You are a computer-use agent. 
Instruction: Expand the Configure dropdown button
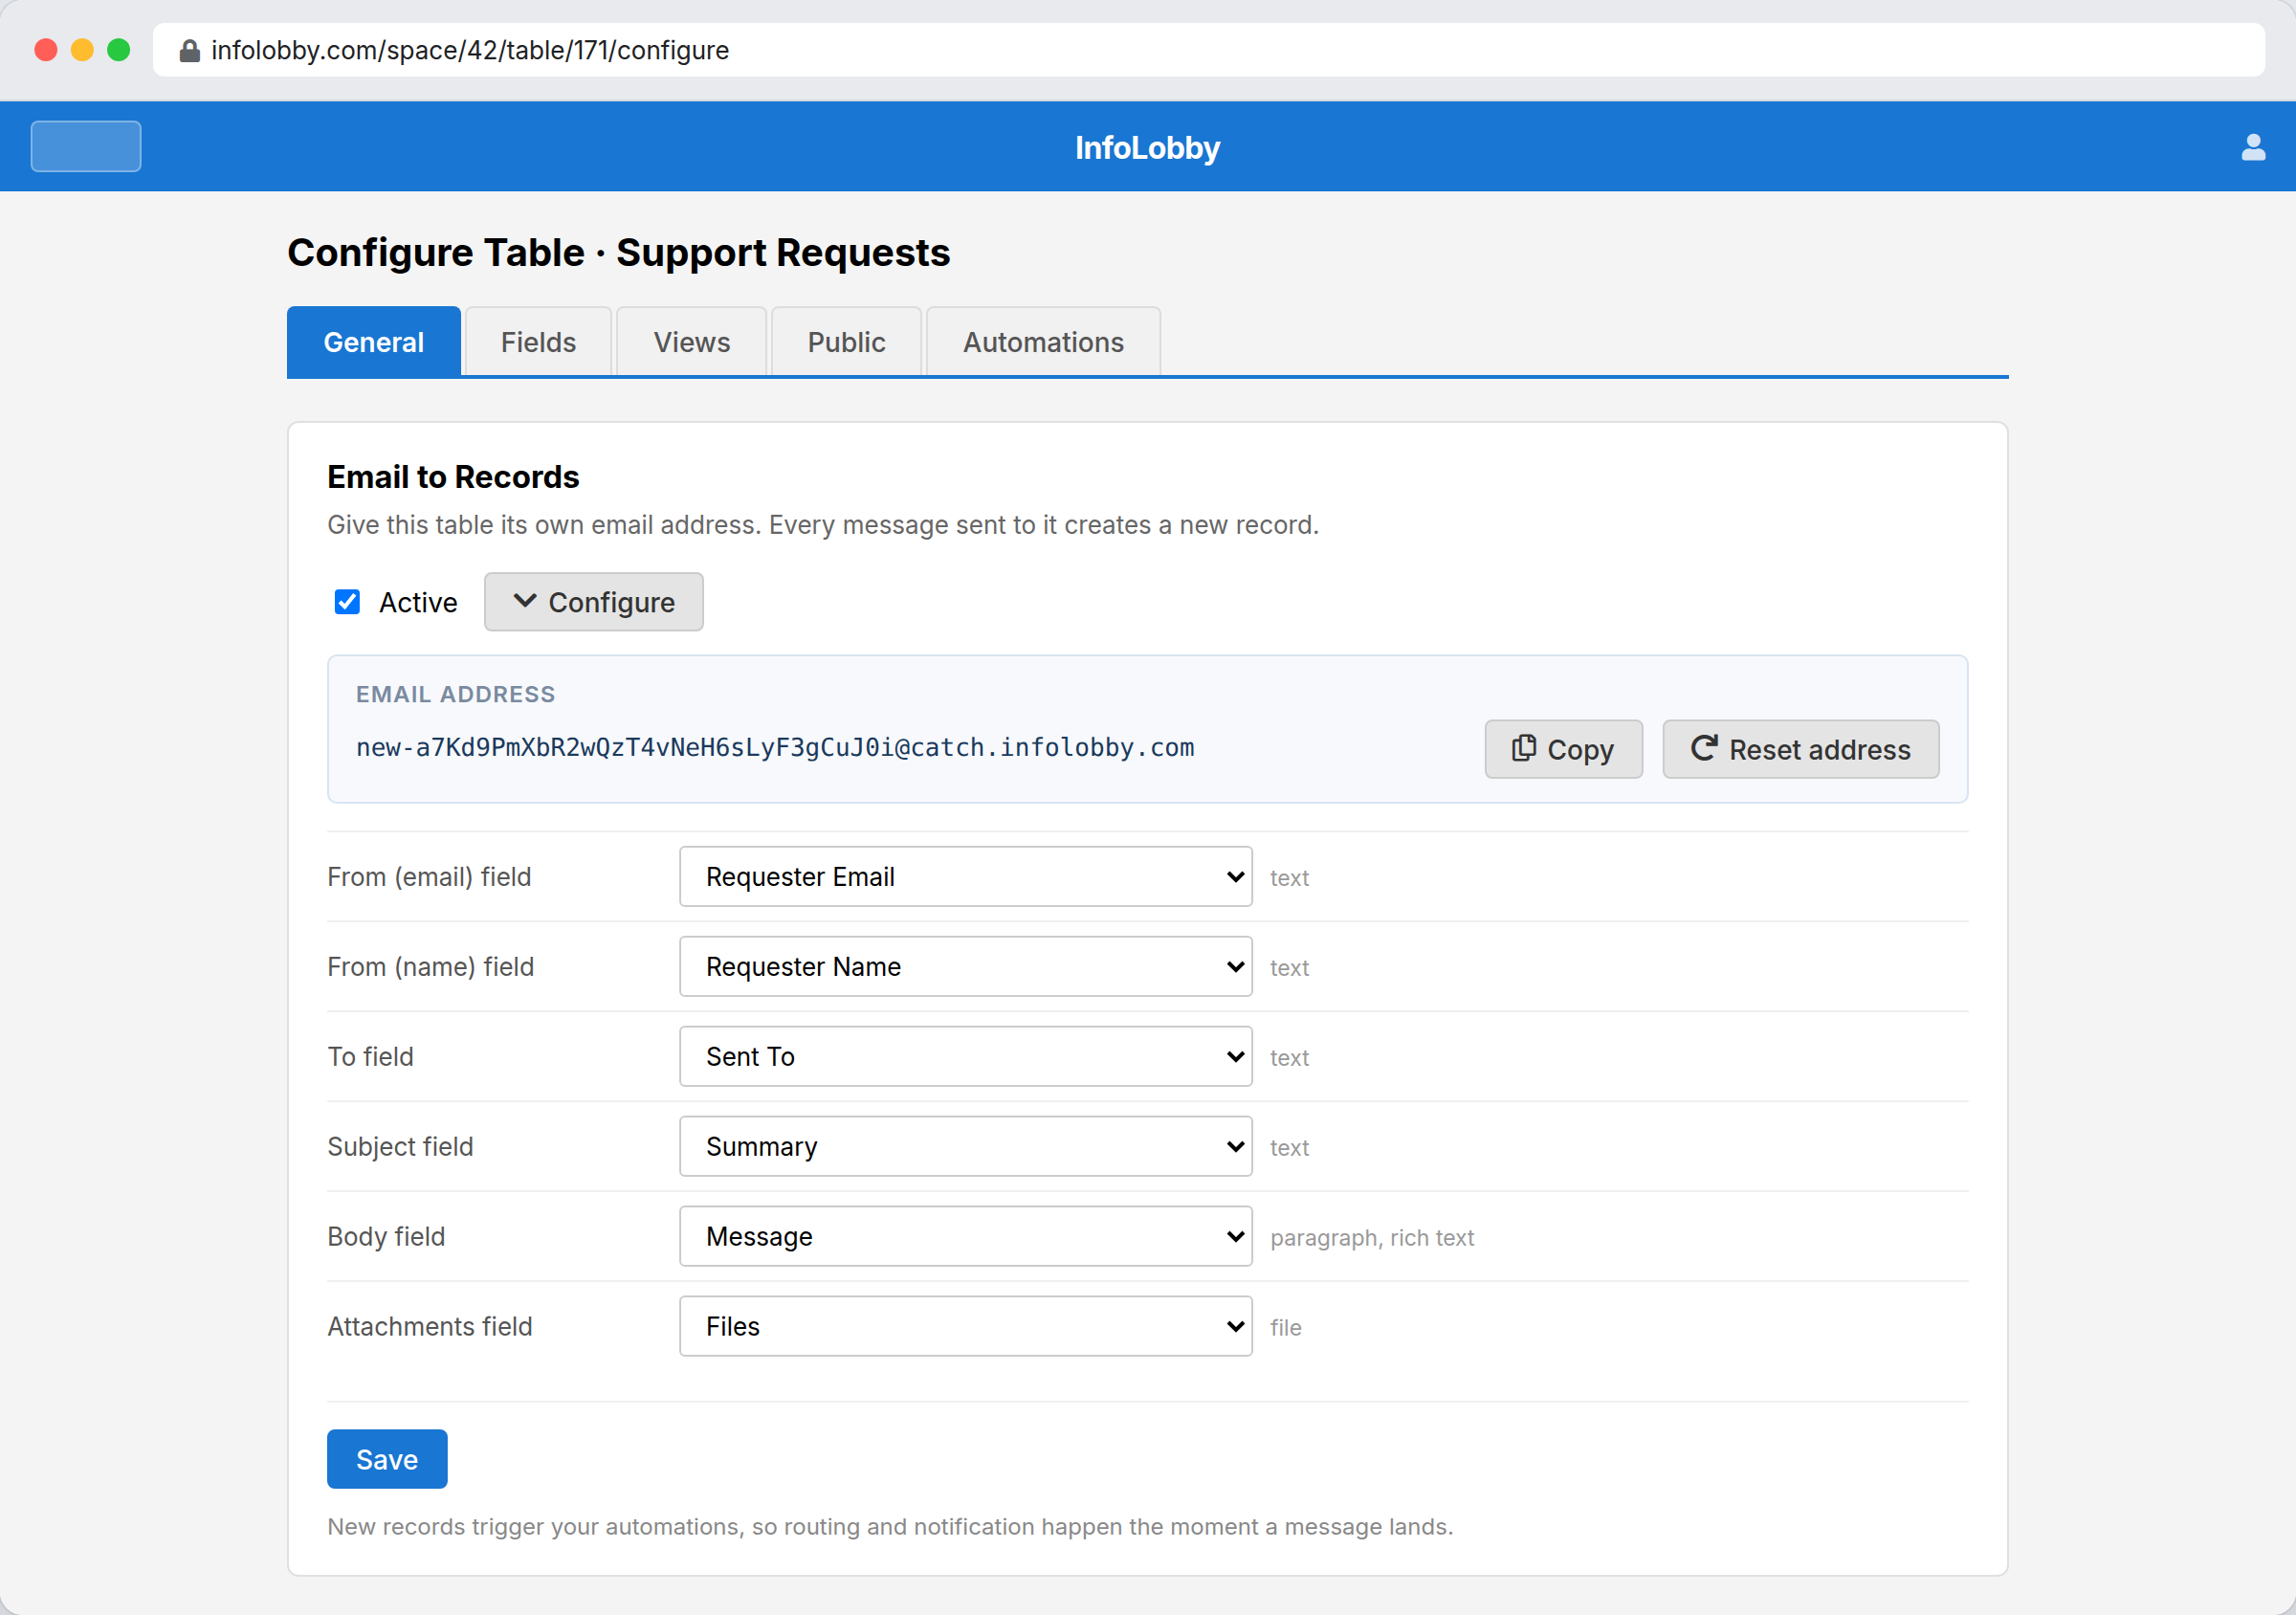pyautogui.click(x=593, y=602)
